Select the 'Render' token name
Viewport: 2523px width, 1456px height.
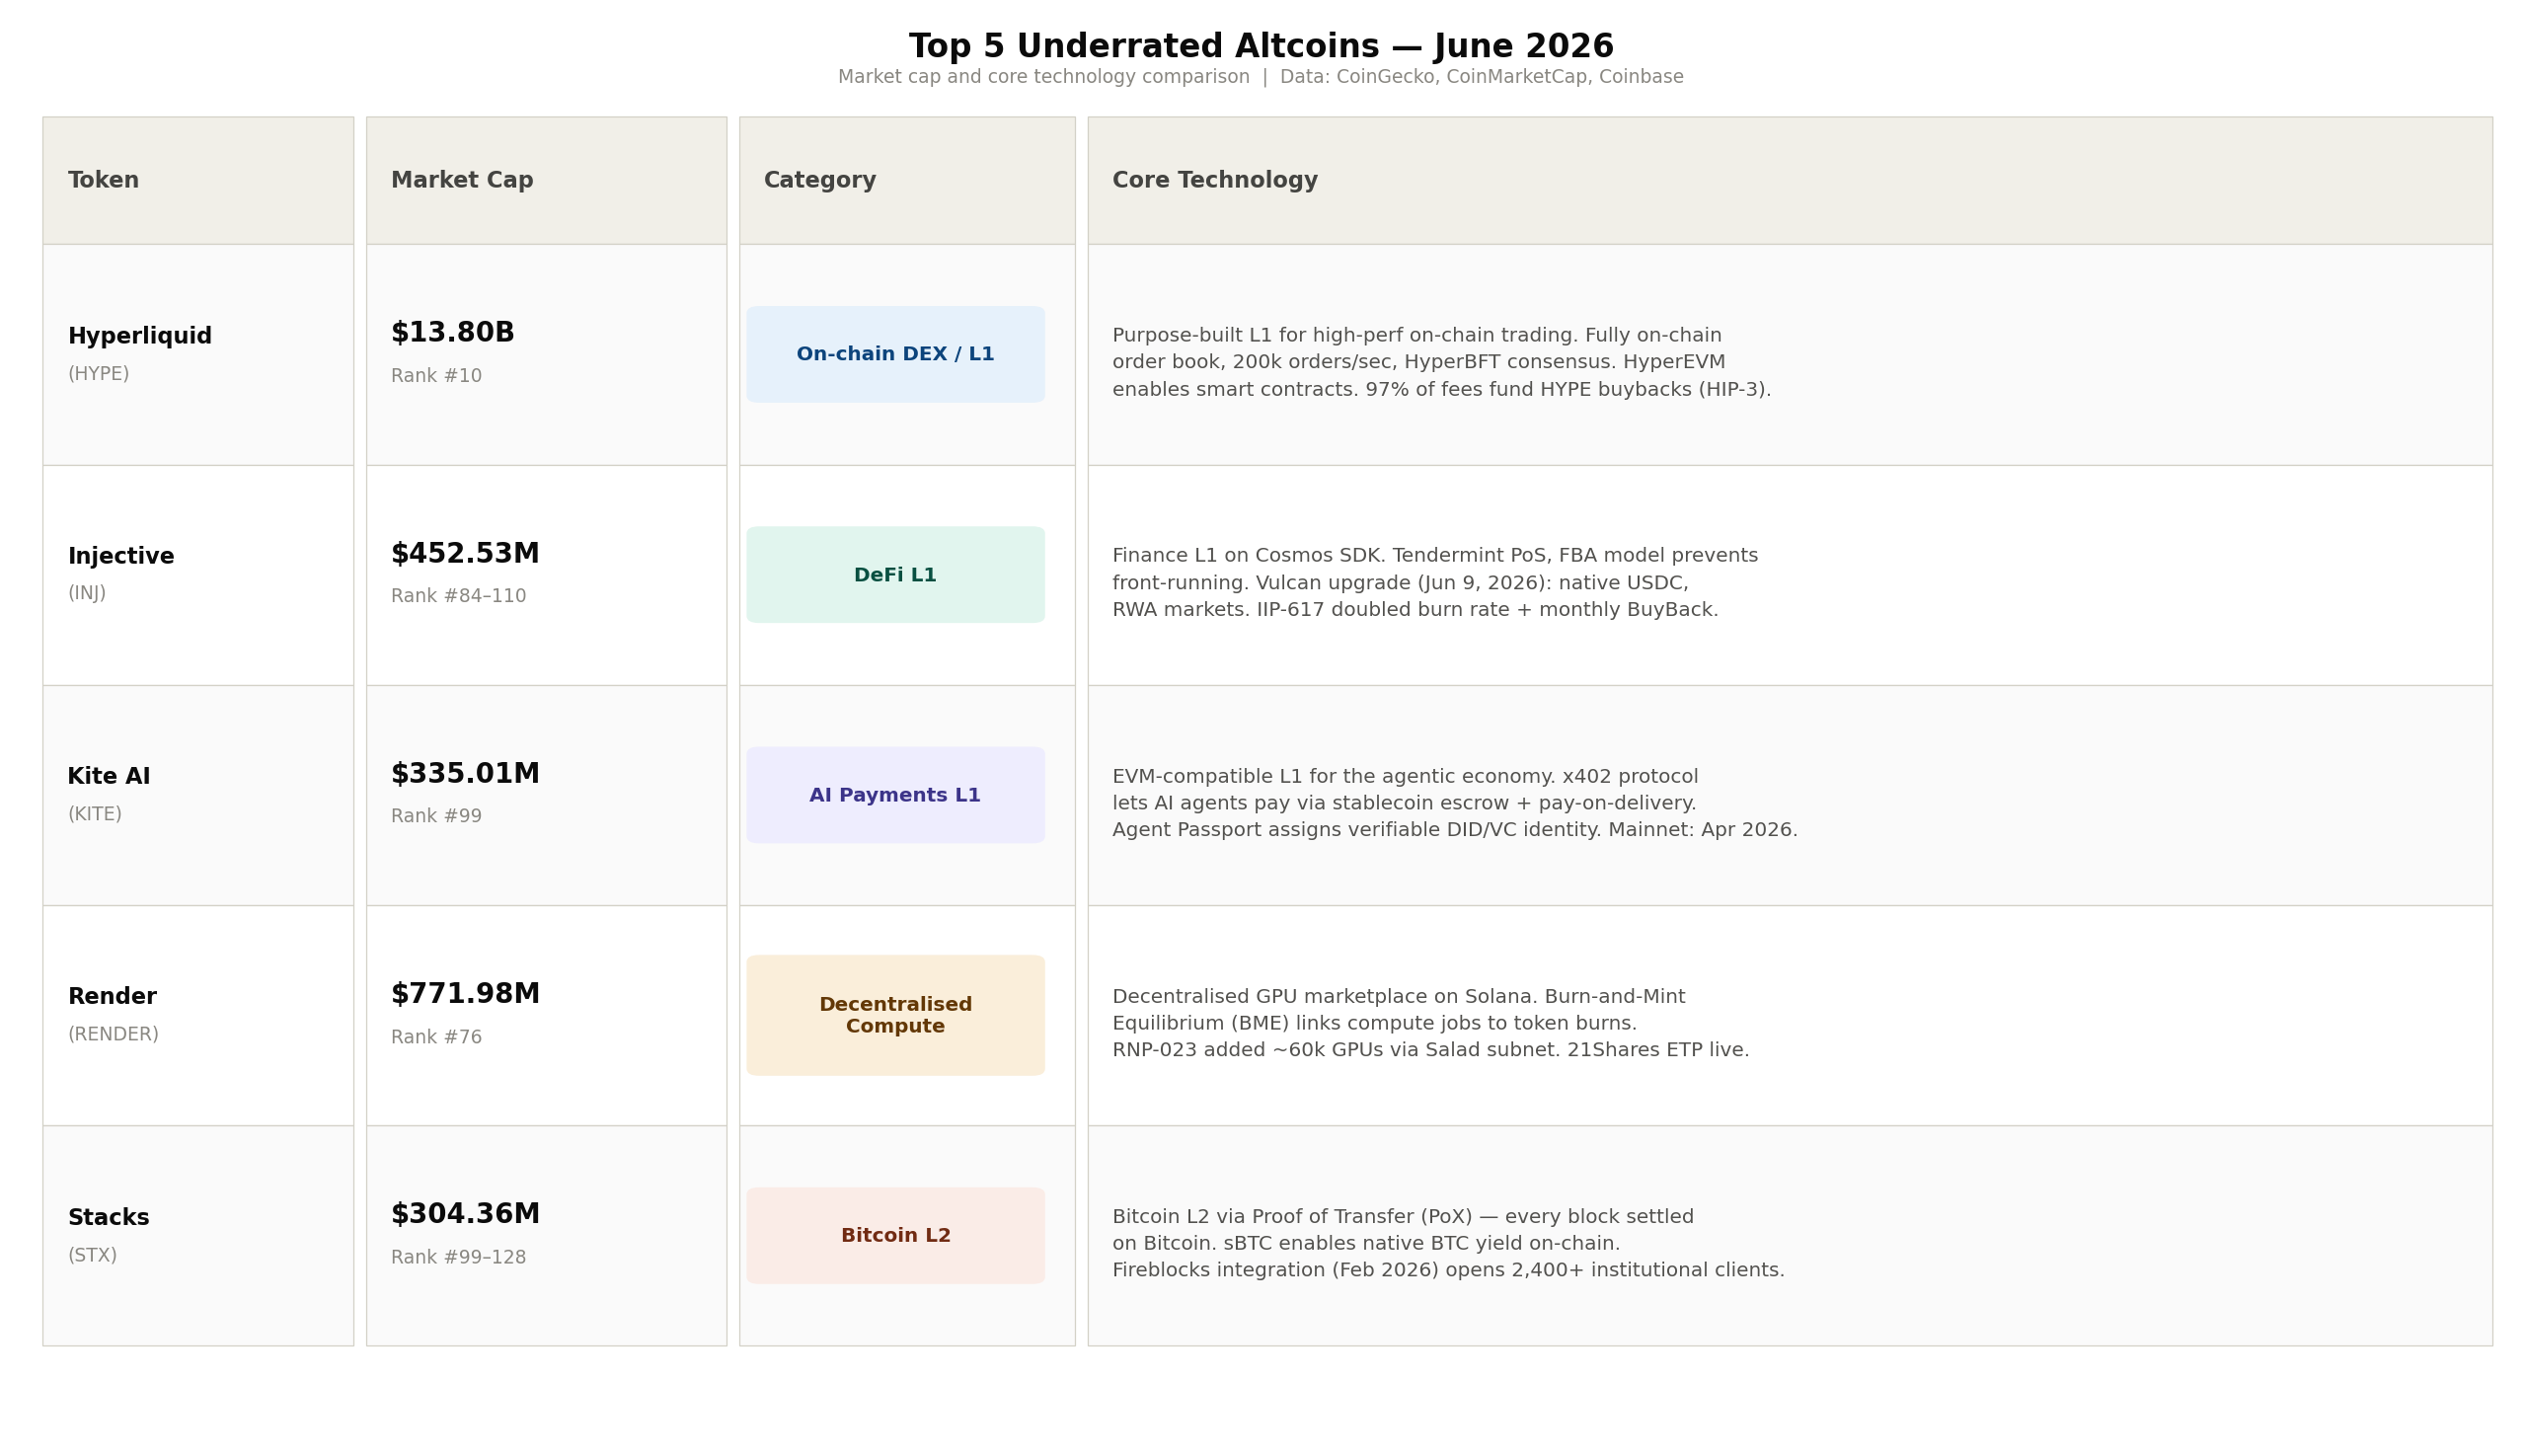point(112,997)
